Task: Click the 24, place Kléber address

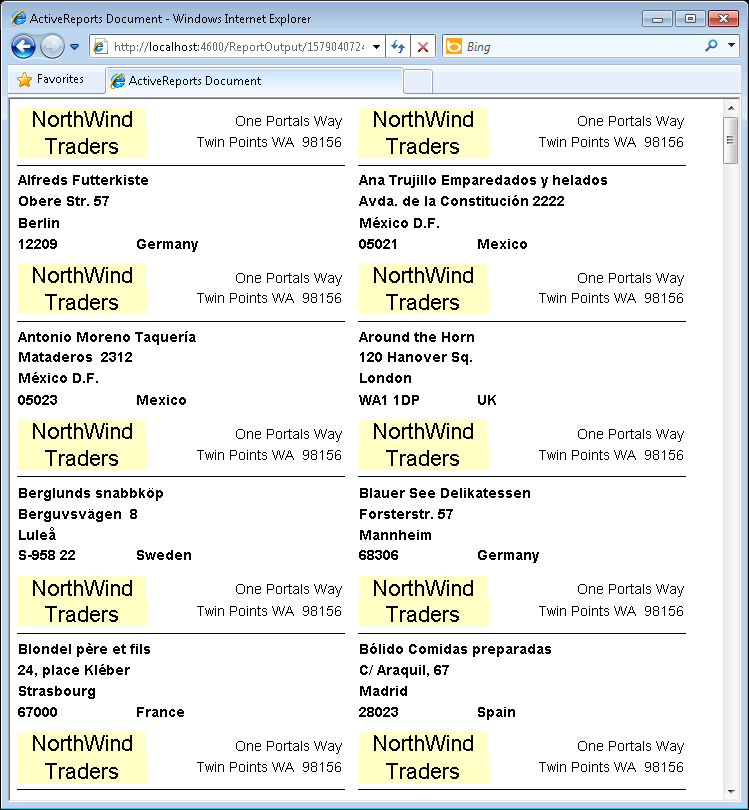Action: (x=74, y=671)
